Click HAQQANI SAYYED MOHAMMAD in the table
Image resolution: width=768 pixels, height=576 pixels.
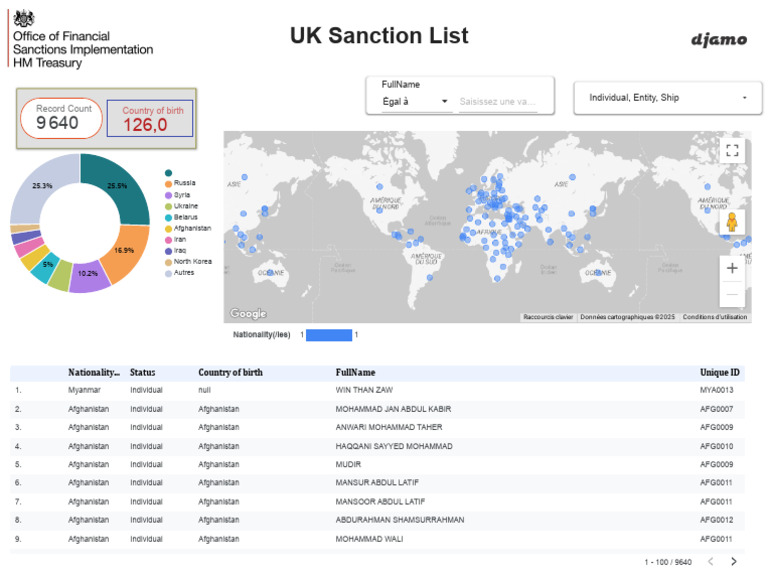point(394,446)
